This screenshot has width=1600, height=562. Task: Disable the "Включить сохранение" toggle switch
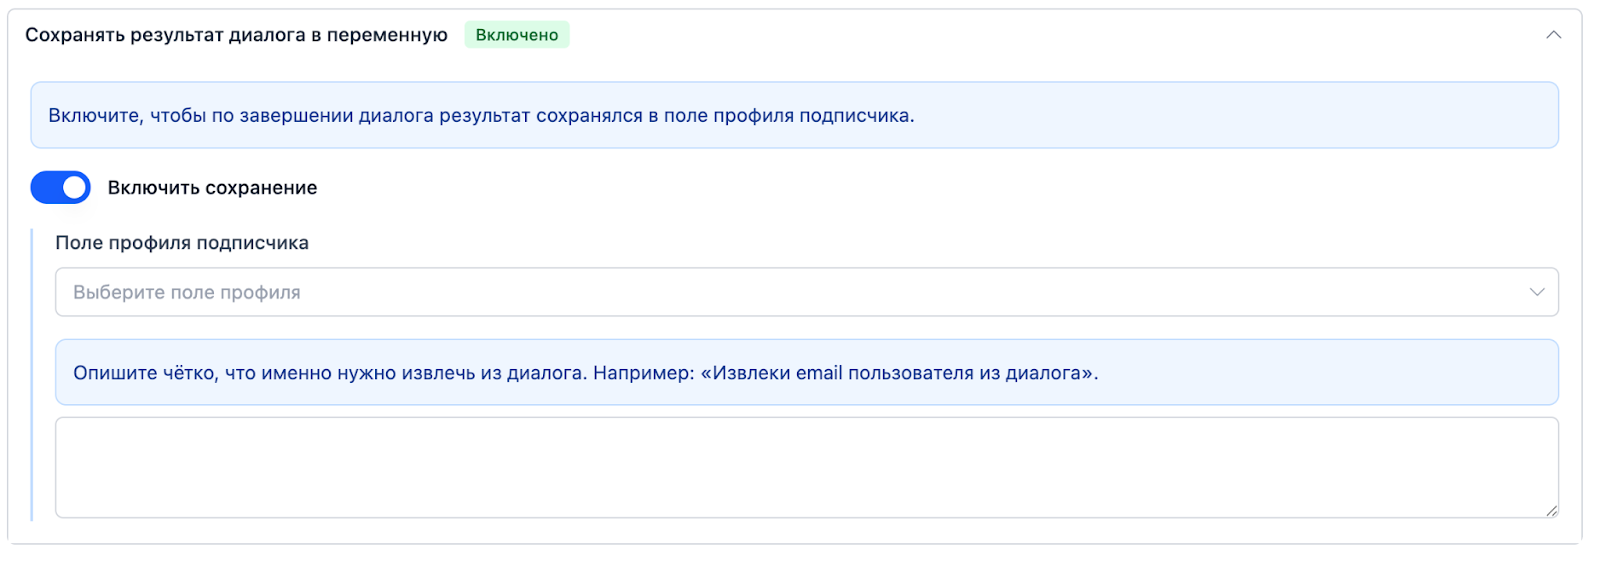point(60,187)
